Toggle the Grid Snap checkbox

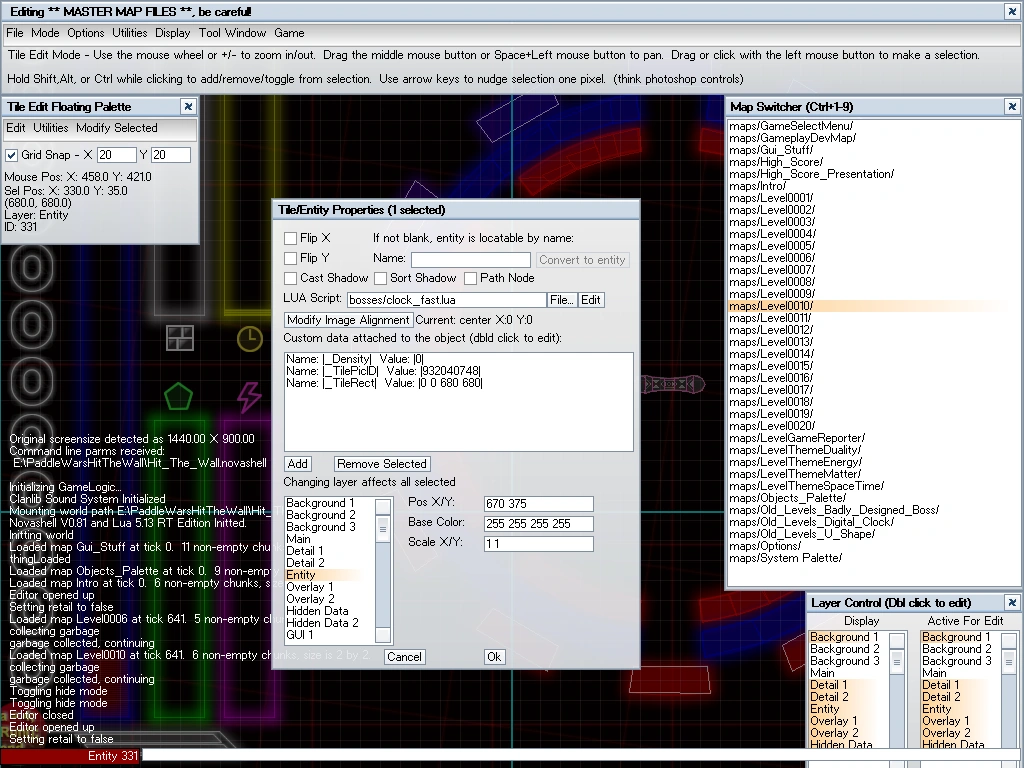tap(12, 155)
